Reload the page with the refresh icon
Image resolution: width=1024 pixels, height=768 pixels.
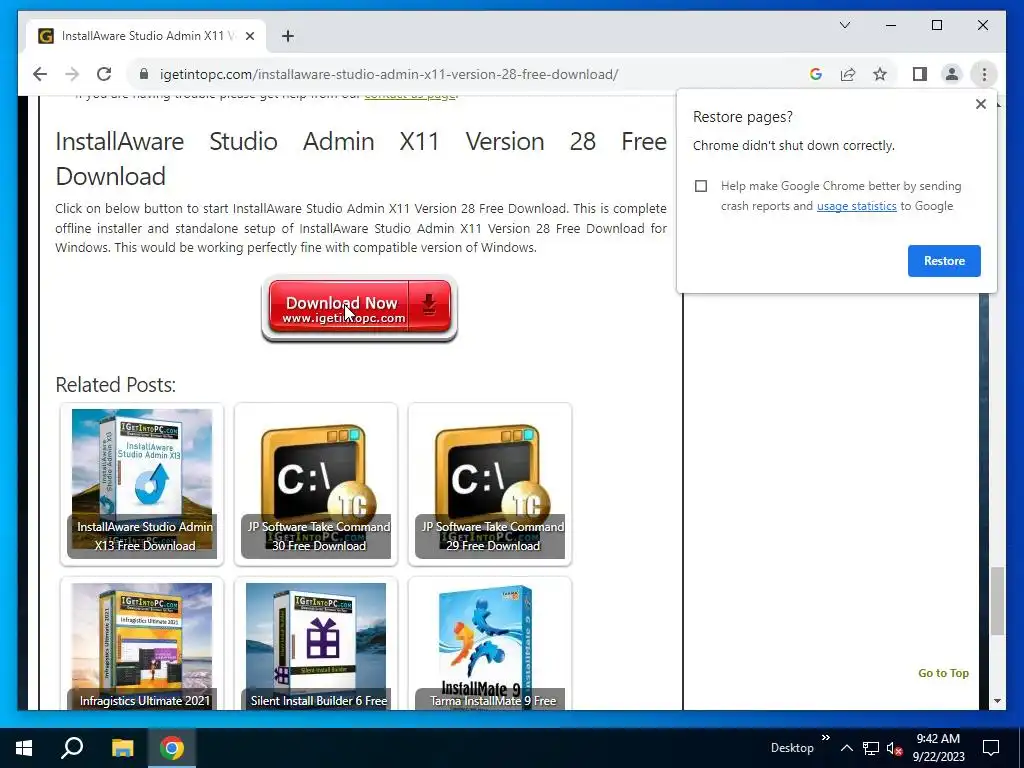point(104,74)
